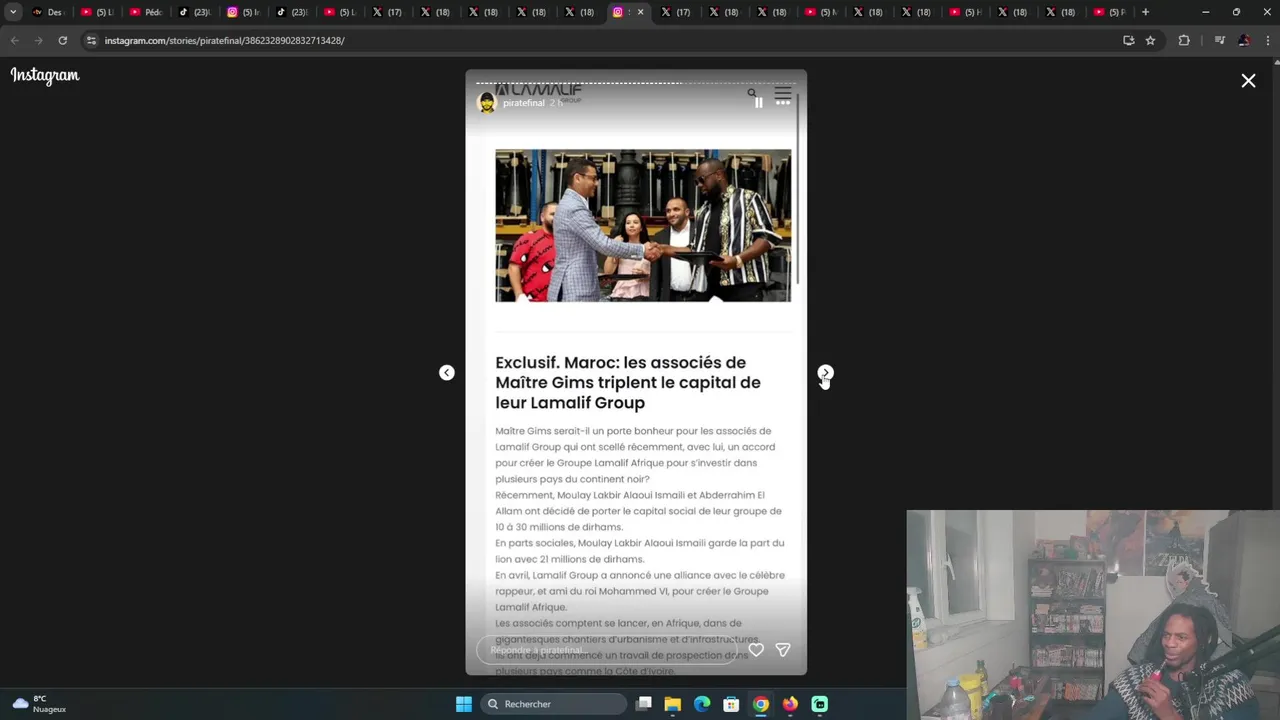Screen dimensions: 1280x720
Task: Open Chrome three-dot menu
Action: click(x=1266, y=40)
